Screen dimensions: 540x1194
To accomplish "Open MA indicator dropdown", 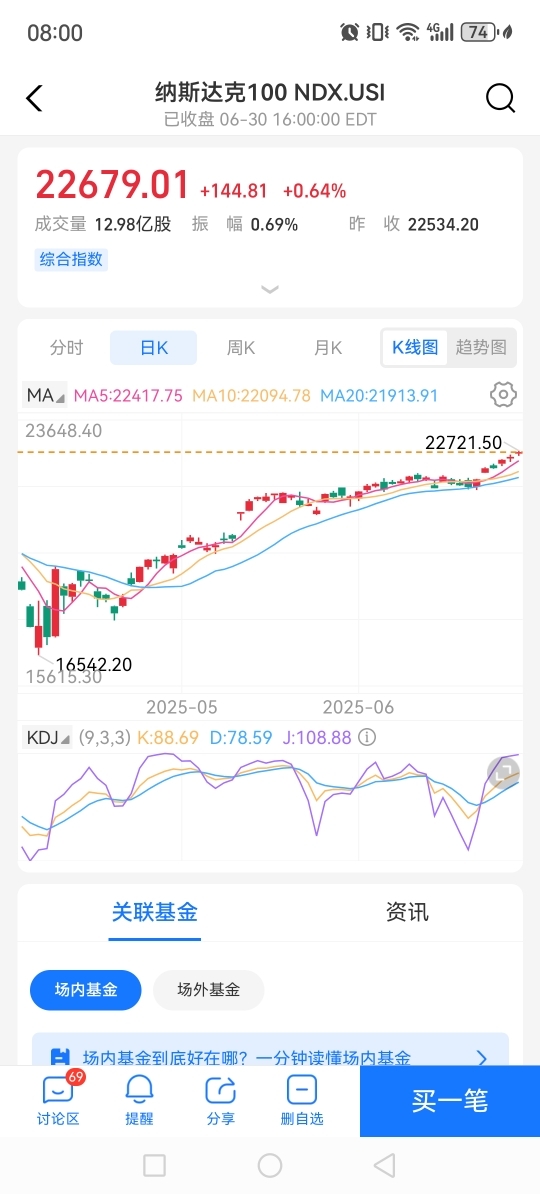I will click(46, 395).
